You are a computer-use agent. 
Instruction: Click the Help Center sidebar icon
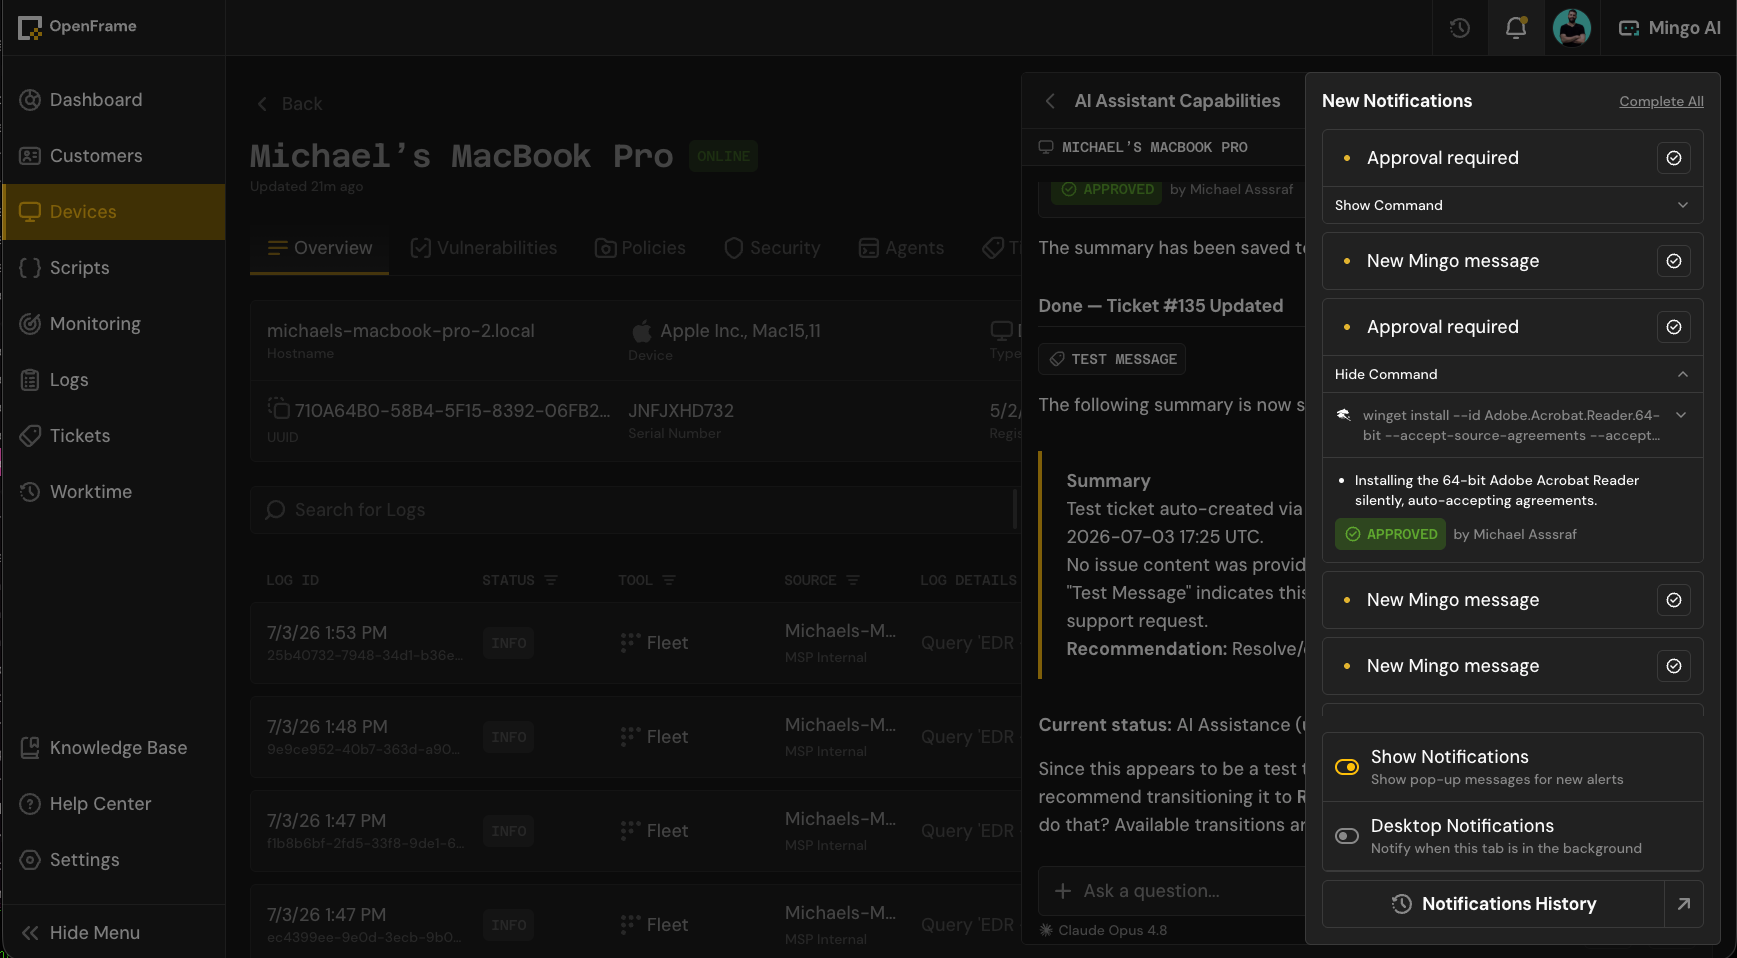pos(30,804)
